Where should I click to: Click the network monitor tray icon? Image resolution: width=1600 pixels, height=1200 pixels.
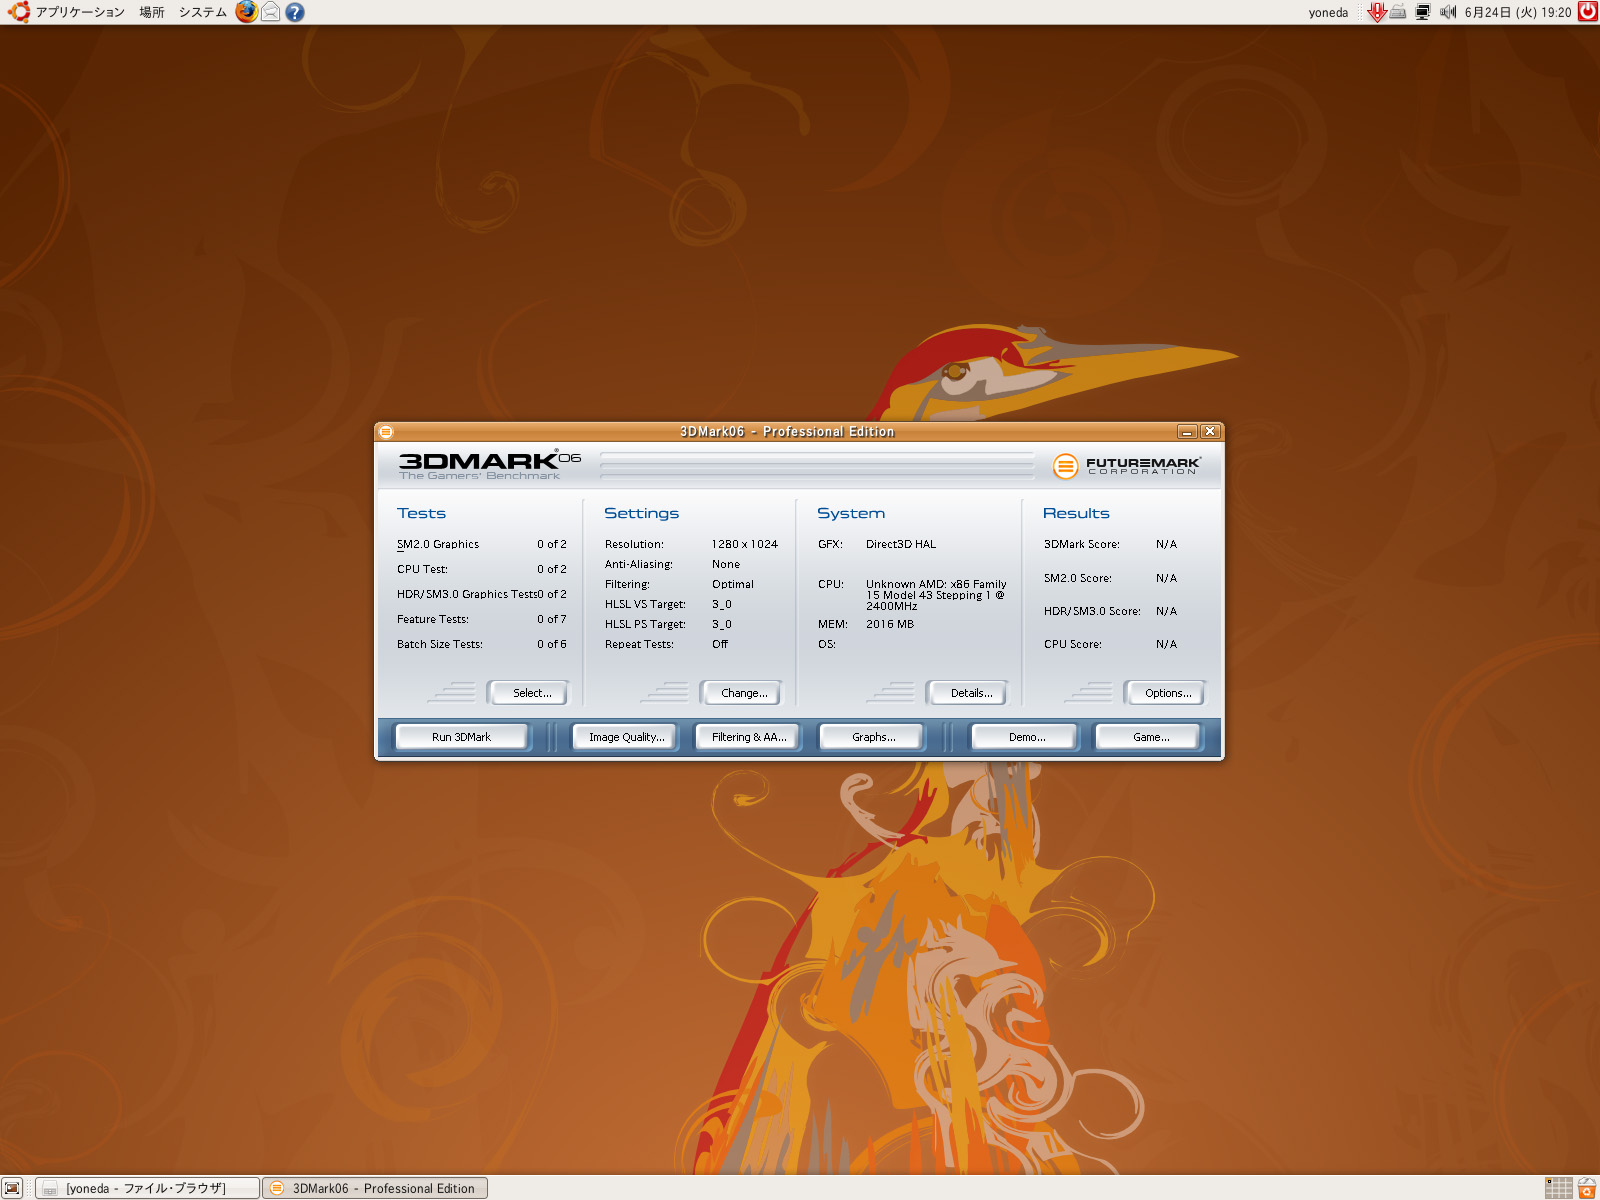click(x=1422, y=12)
